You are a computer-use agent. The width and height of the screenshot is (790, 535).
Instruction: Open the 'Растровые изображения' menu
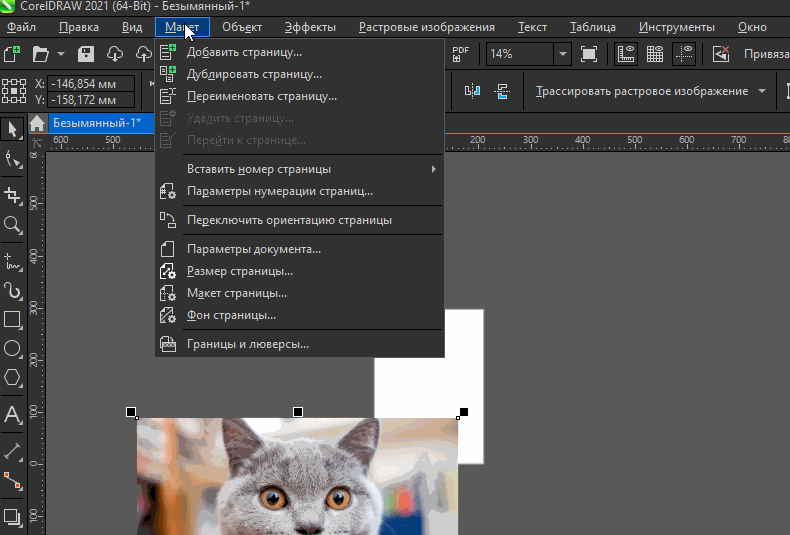[427, 27]
